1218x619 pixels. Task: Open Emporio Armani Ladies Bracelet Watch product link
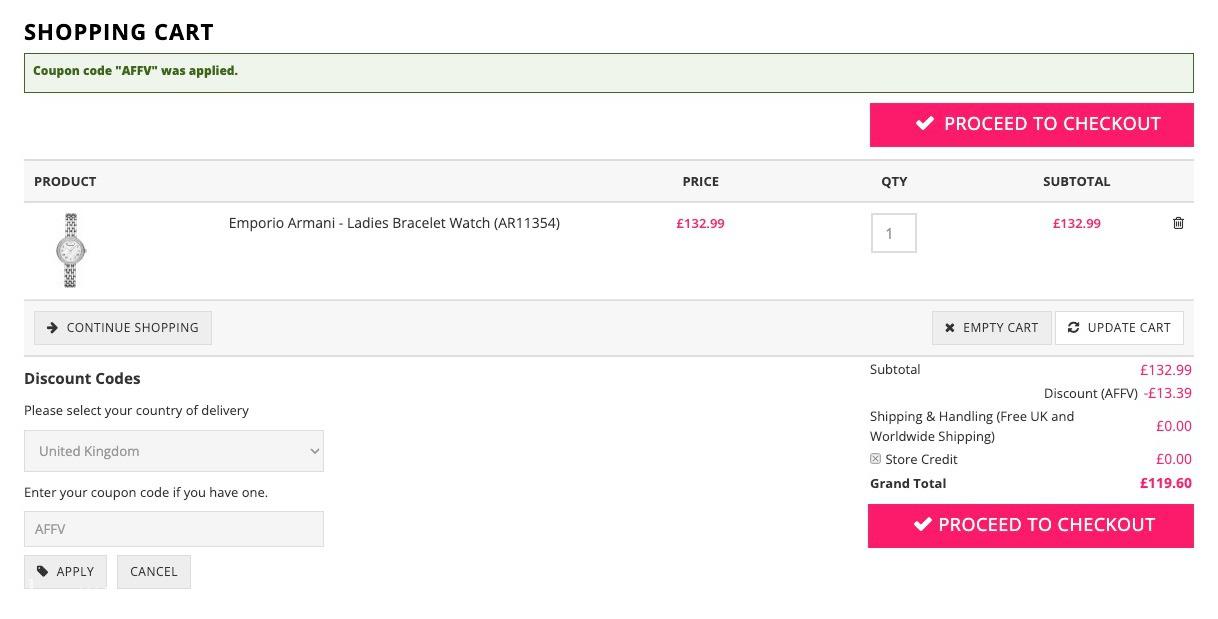click(394, 223)
